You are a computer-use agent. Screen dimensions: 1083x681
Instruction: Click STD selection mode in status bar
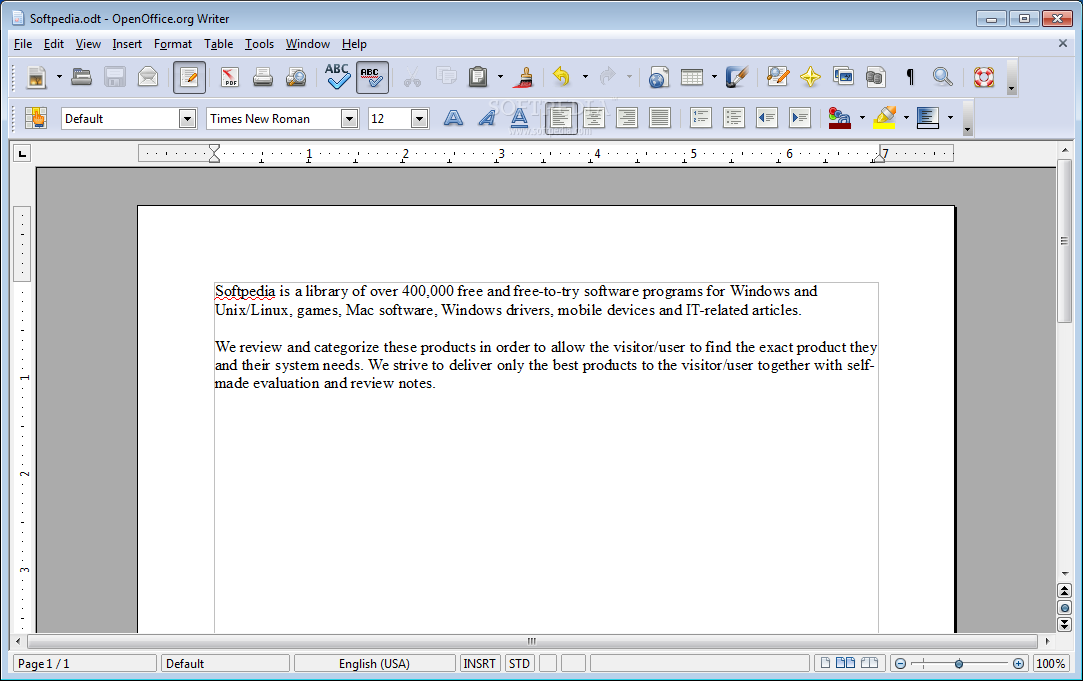(x=519, y=664)
